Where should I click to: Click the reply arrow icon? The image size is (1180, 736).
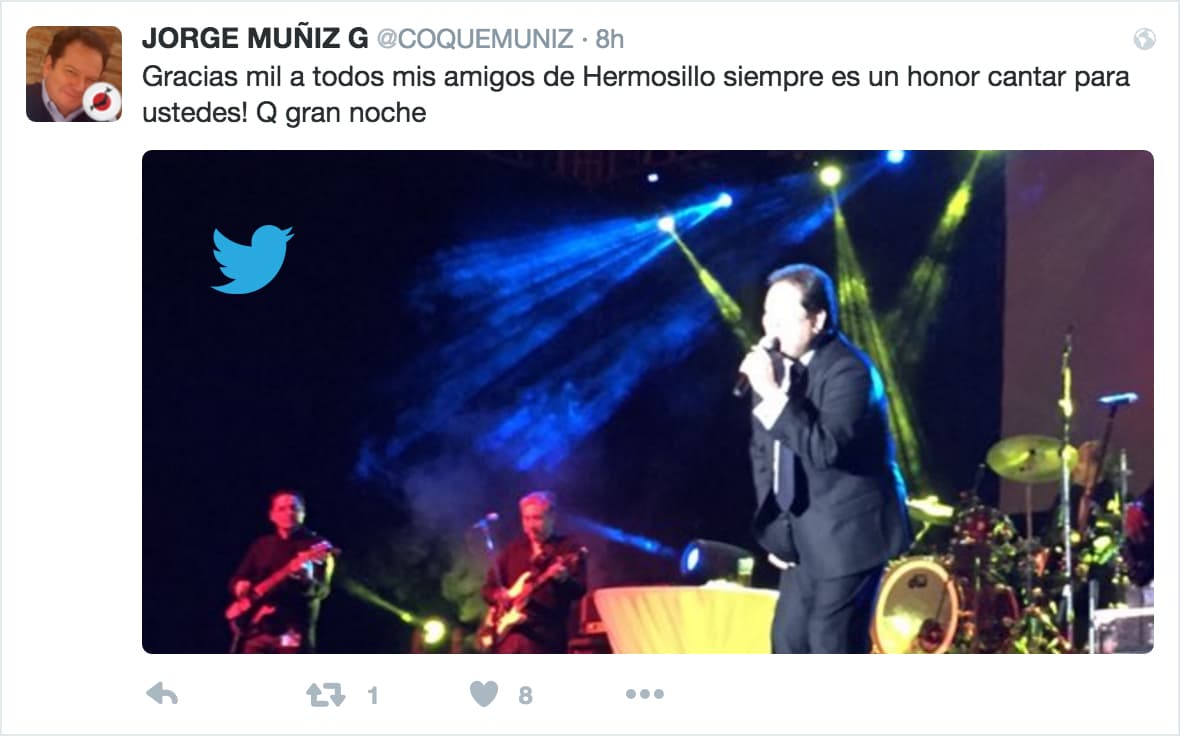tap(162, 694)
